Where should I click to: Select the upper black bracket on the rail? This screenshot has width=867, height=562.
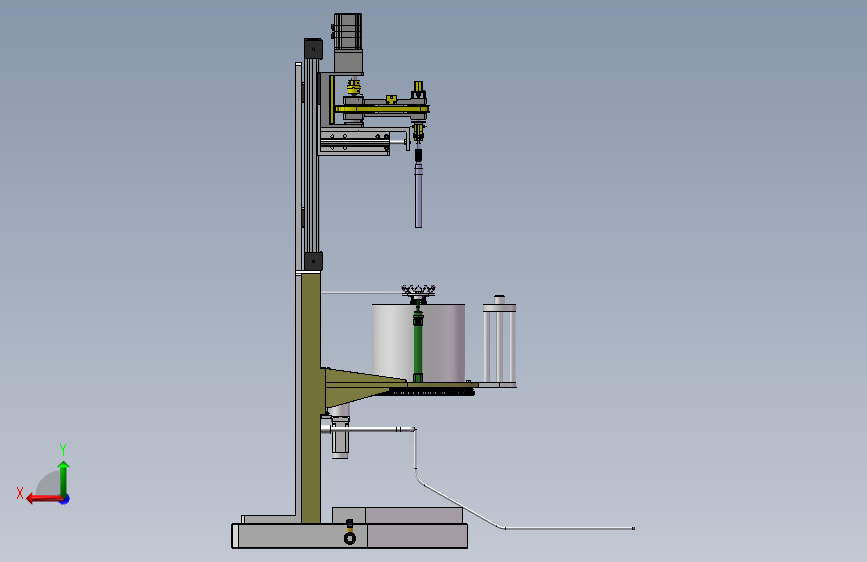[313, 49]
